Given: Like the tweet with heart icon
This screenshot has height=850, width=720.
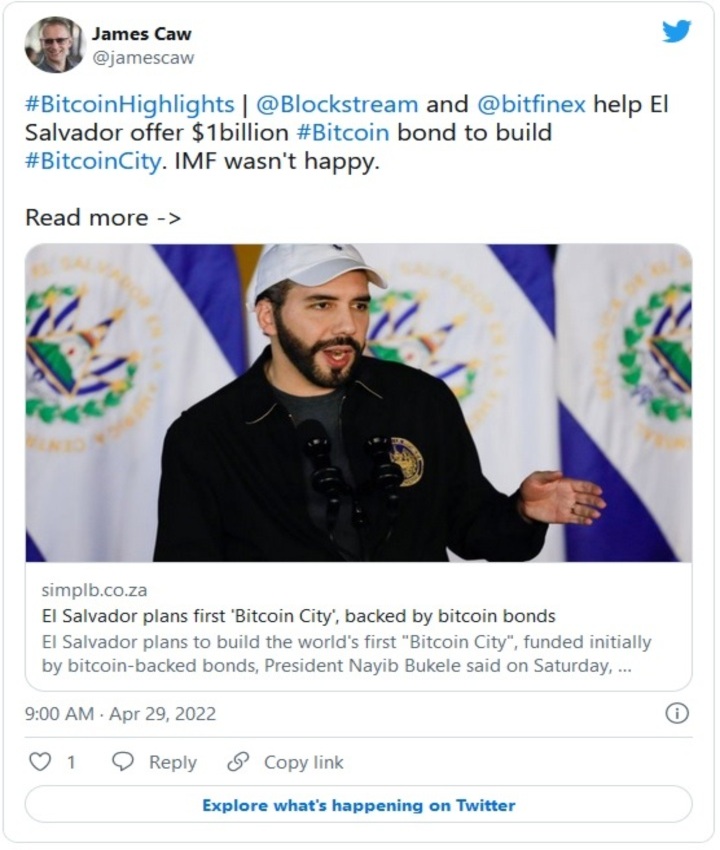Looking at the screenshot, I should 39,762.
